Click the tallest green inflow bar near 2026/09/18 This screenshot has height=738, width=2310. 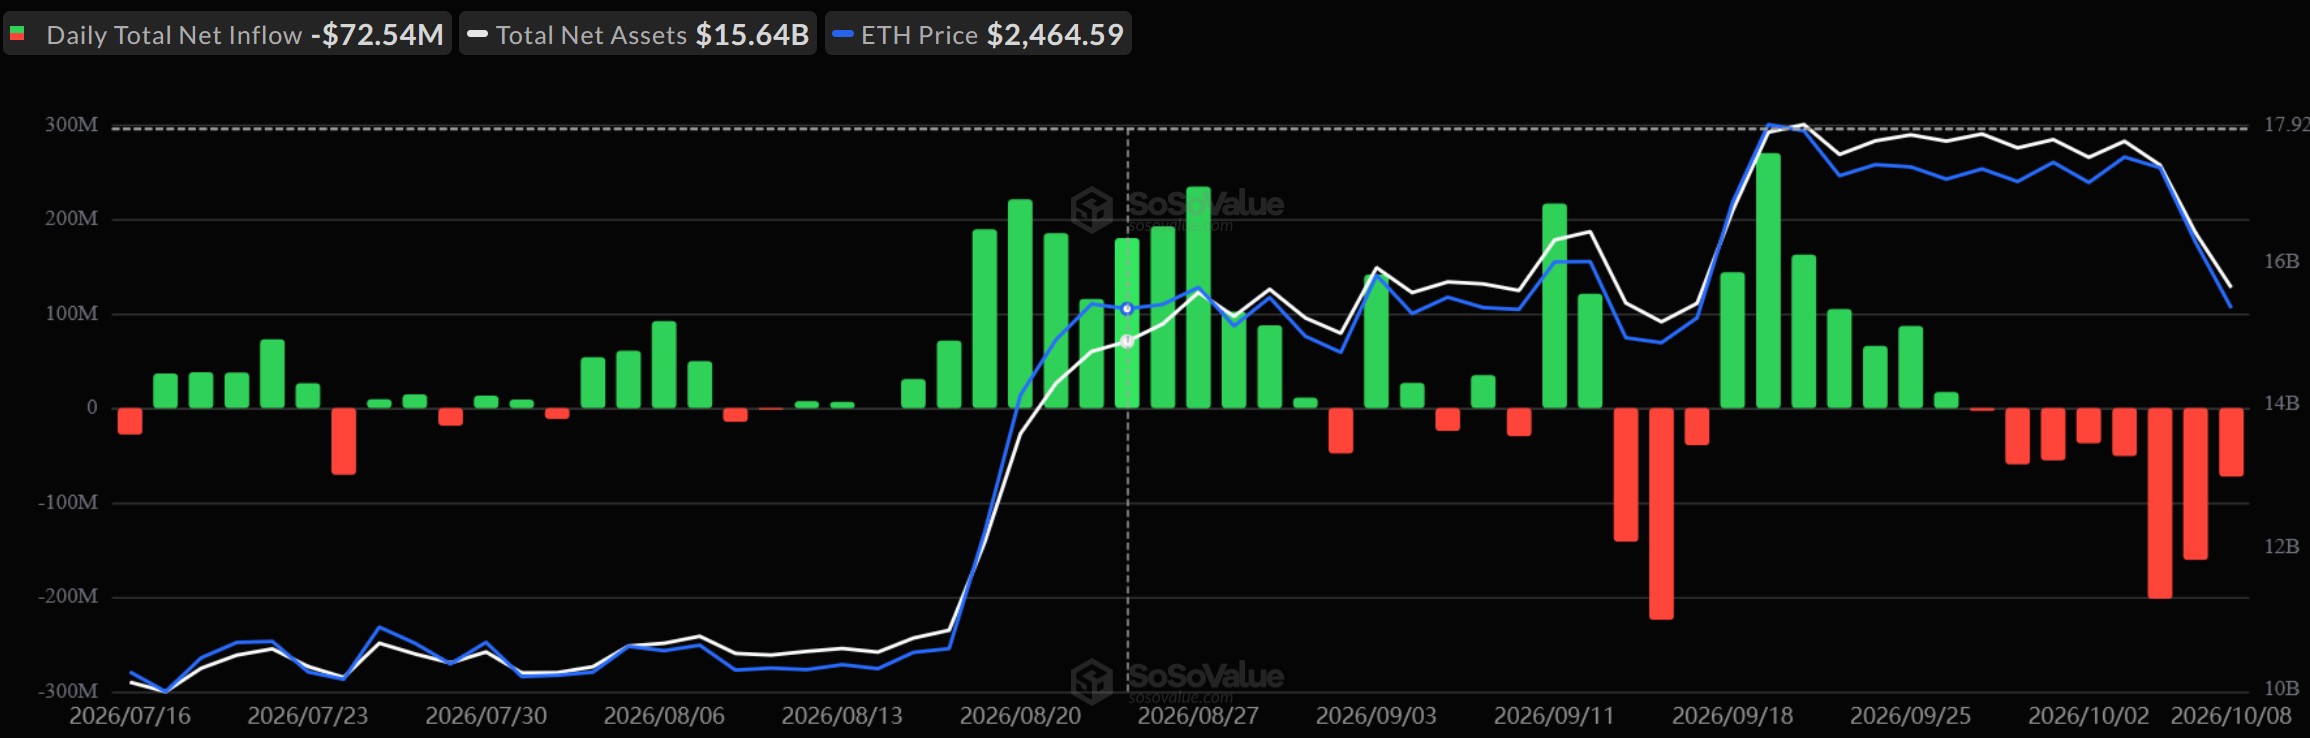coord(1768,280)
